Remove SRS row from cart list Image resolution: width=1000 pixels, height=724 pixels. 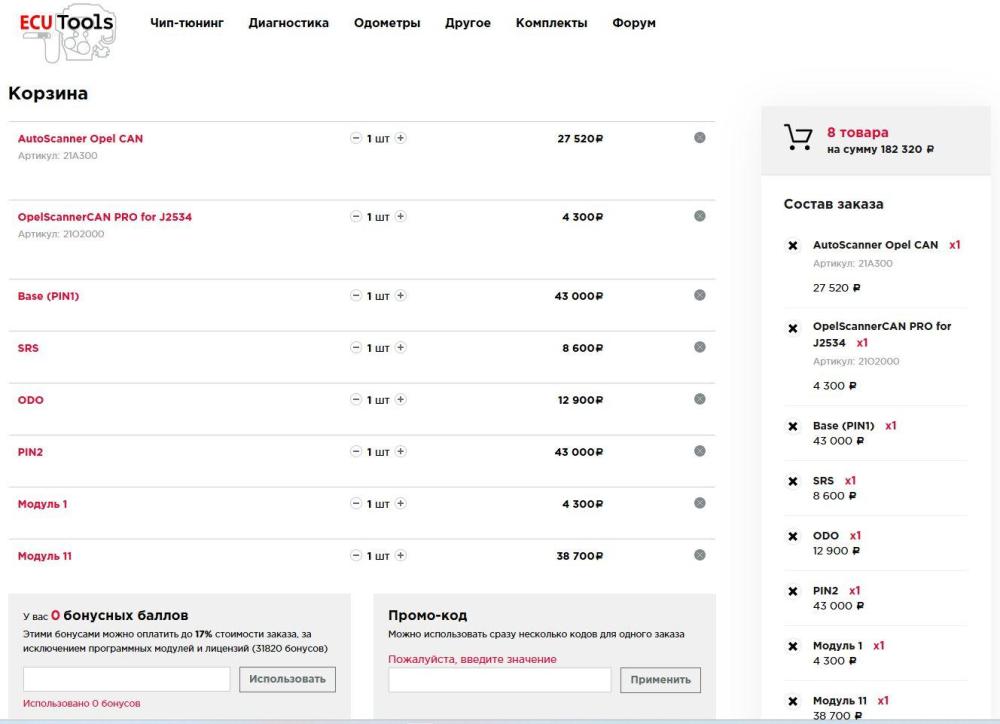[x=700, y=347]
